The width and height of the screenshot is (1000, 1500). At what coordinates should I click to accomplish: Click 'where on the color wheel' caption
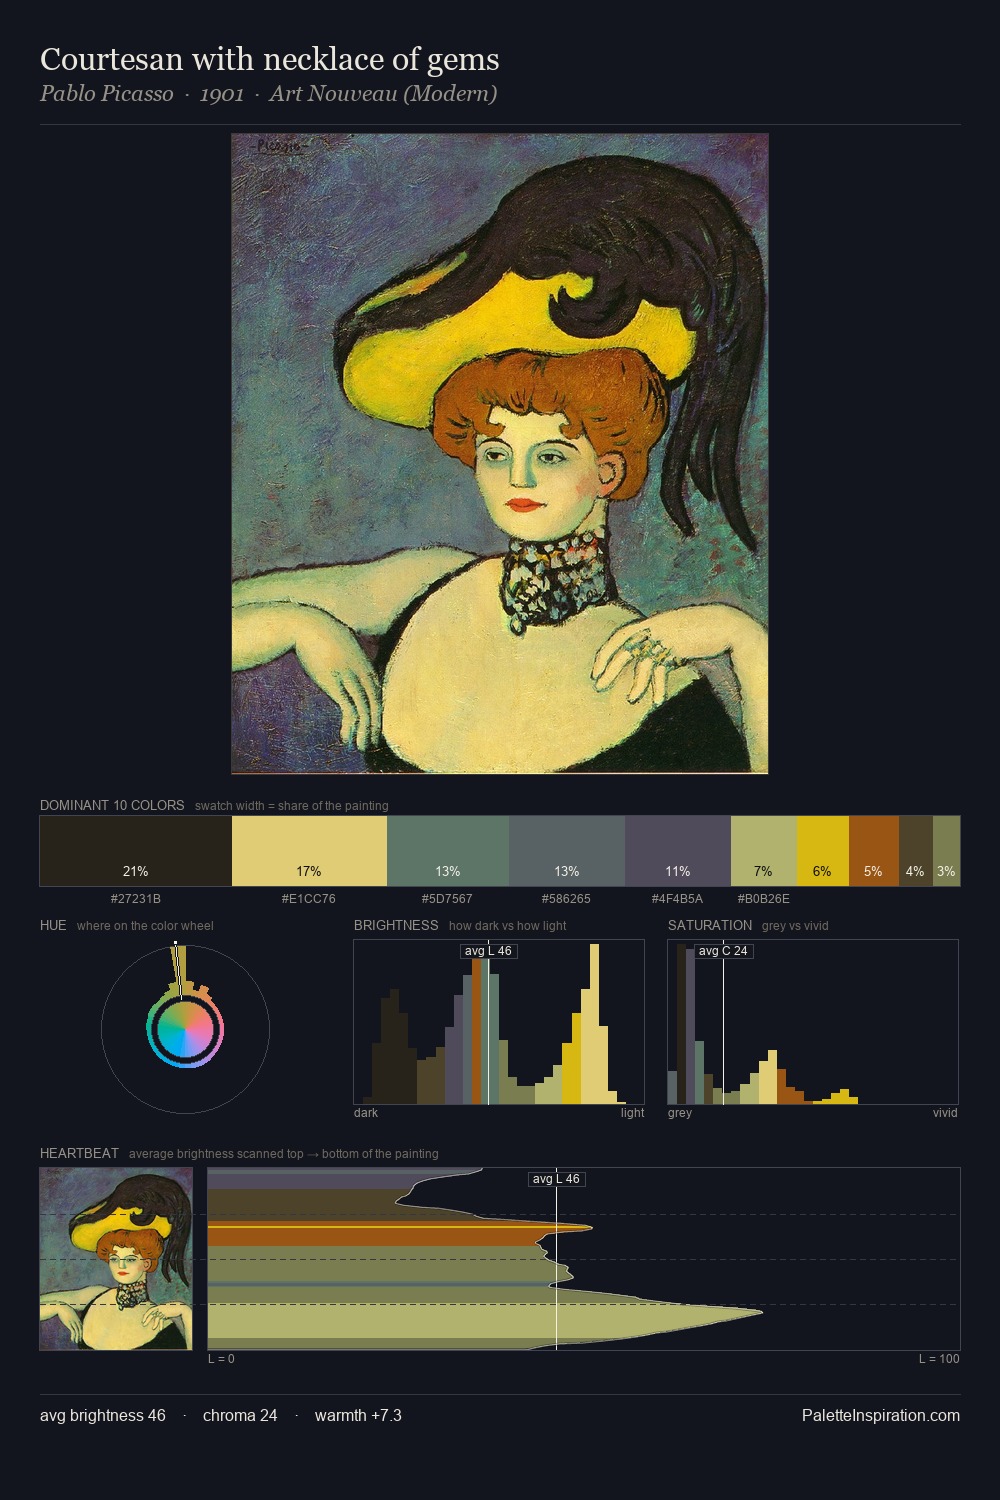(x=145, y=926)
